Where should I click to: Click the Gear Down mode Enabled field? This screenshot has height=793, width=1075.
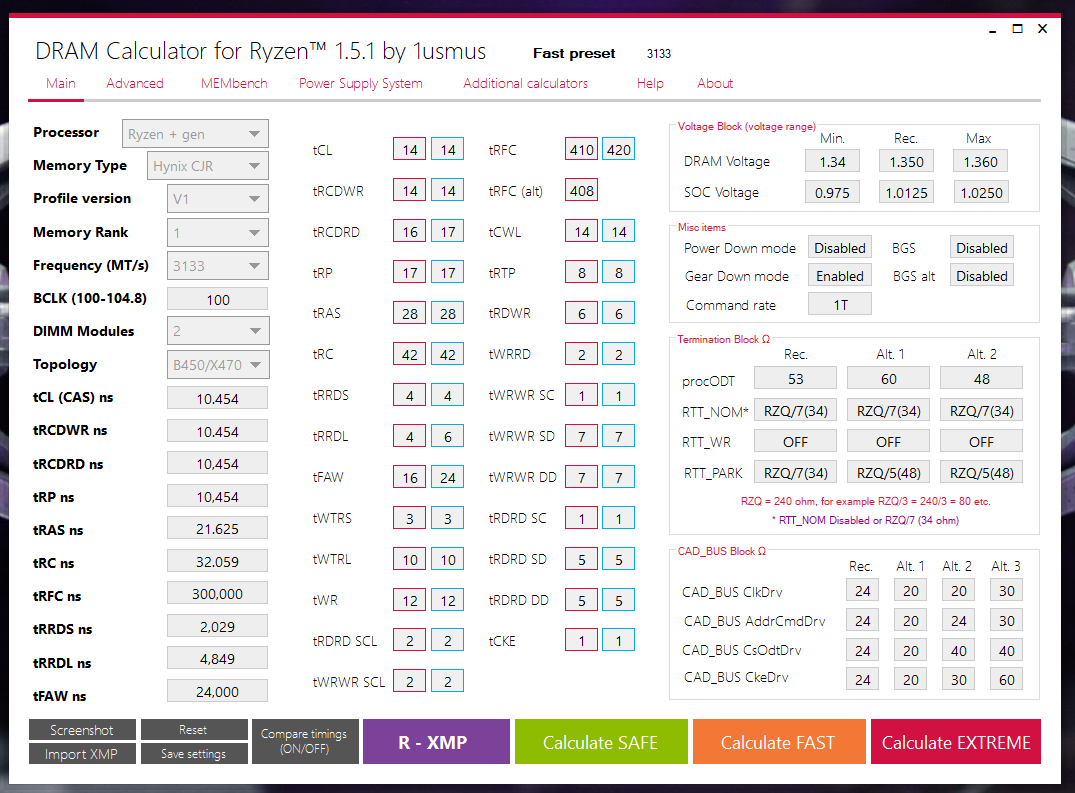click(840, 276)
